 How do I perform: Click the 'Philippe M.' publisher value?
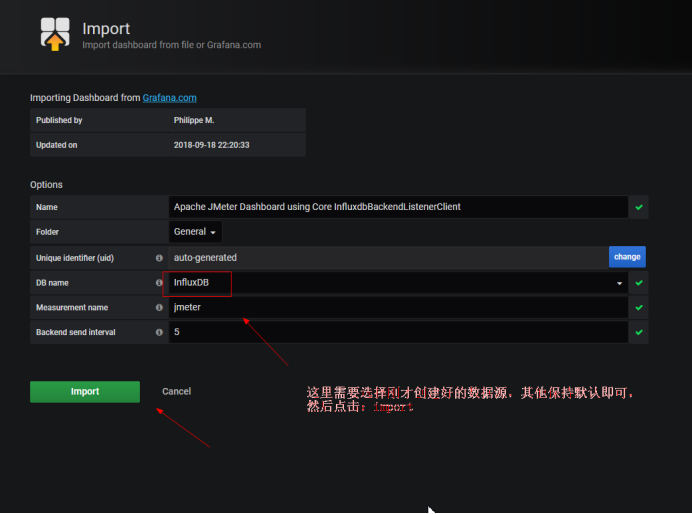click(194, 120)
